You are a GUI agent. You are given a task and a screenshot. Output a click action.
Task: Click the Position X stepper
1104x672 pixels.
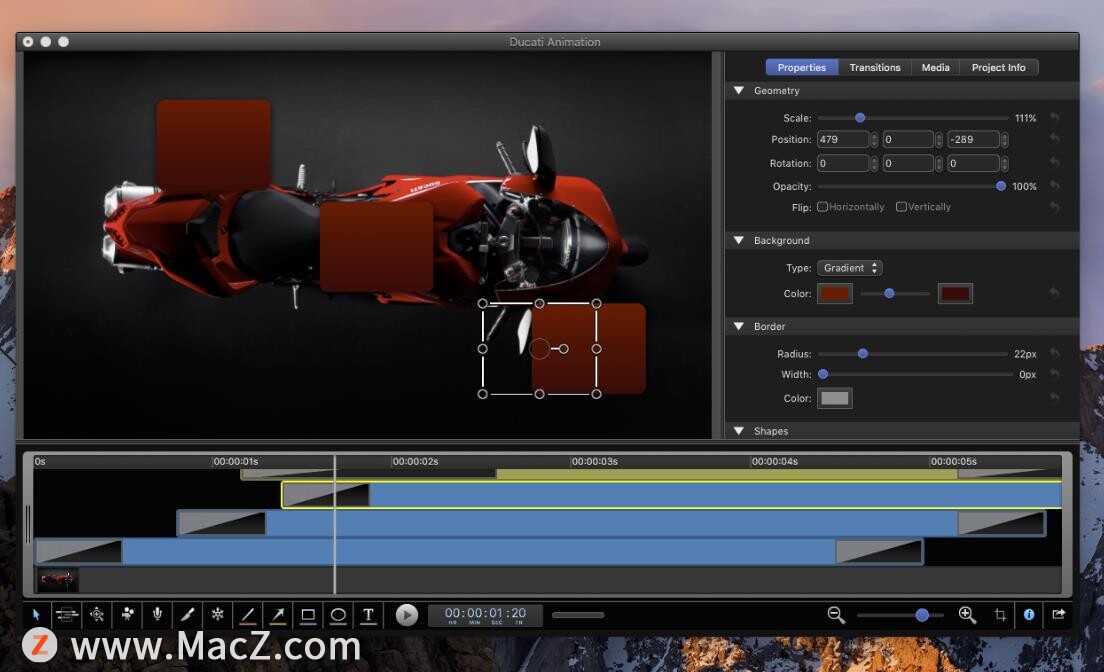point(874,139)
